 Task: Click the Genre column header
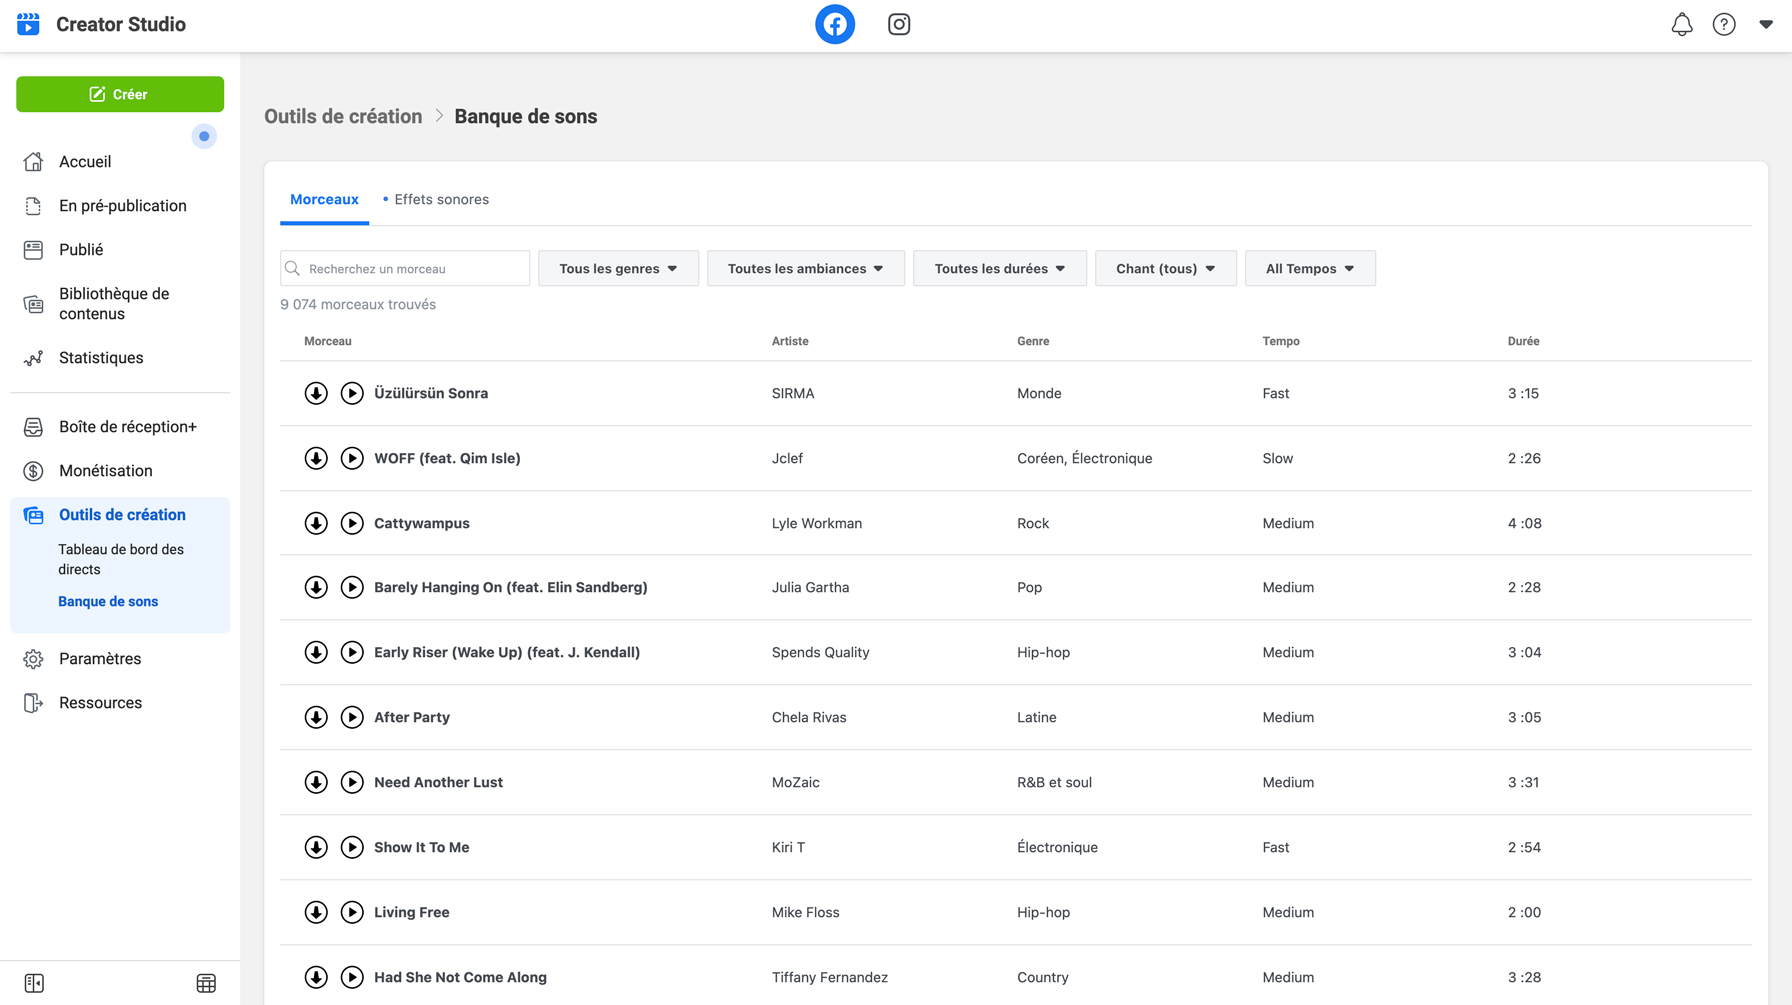pos(1033,341)
